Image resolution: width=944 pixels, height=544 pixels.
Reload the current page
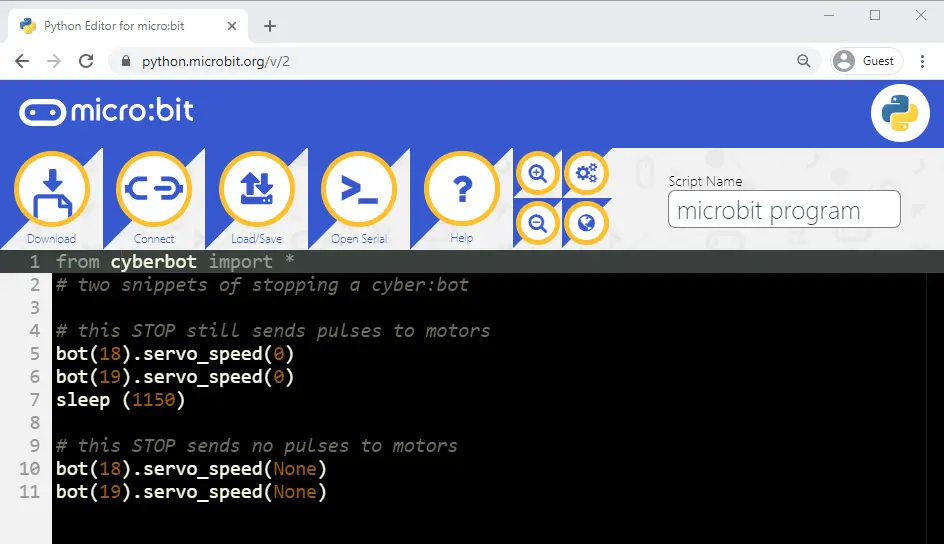click(x=87, y=61)
